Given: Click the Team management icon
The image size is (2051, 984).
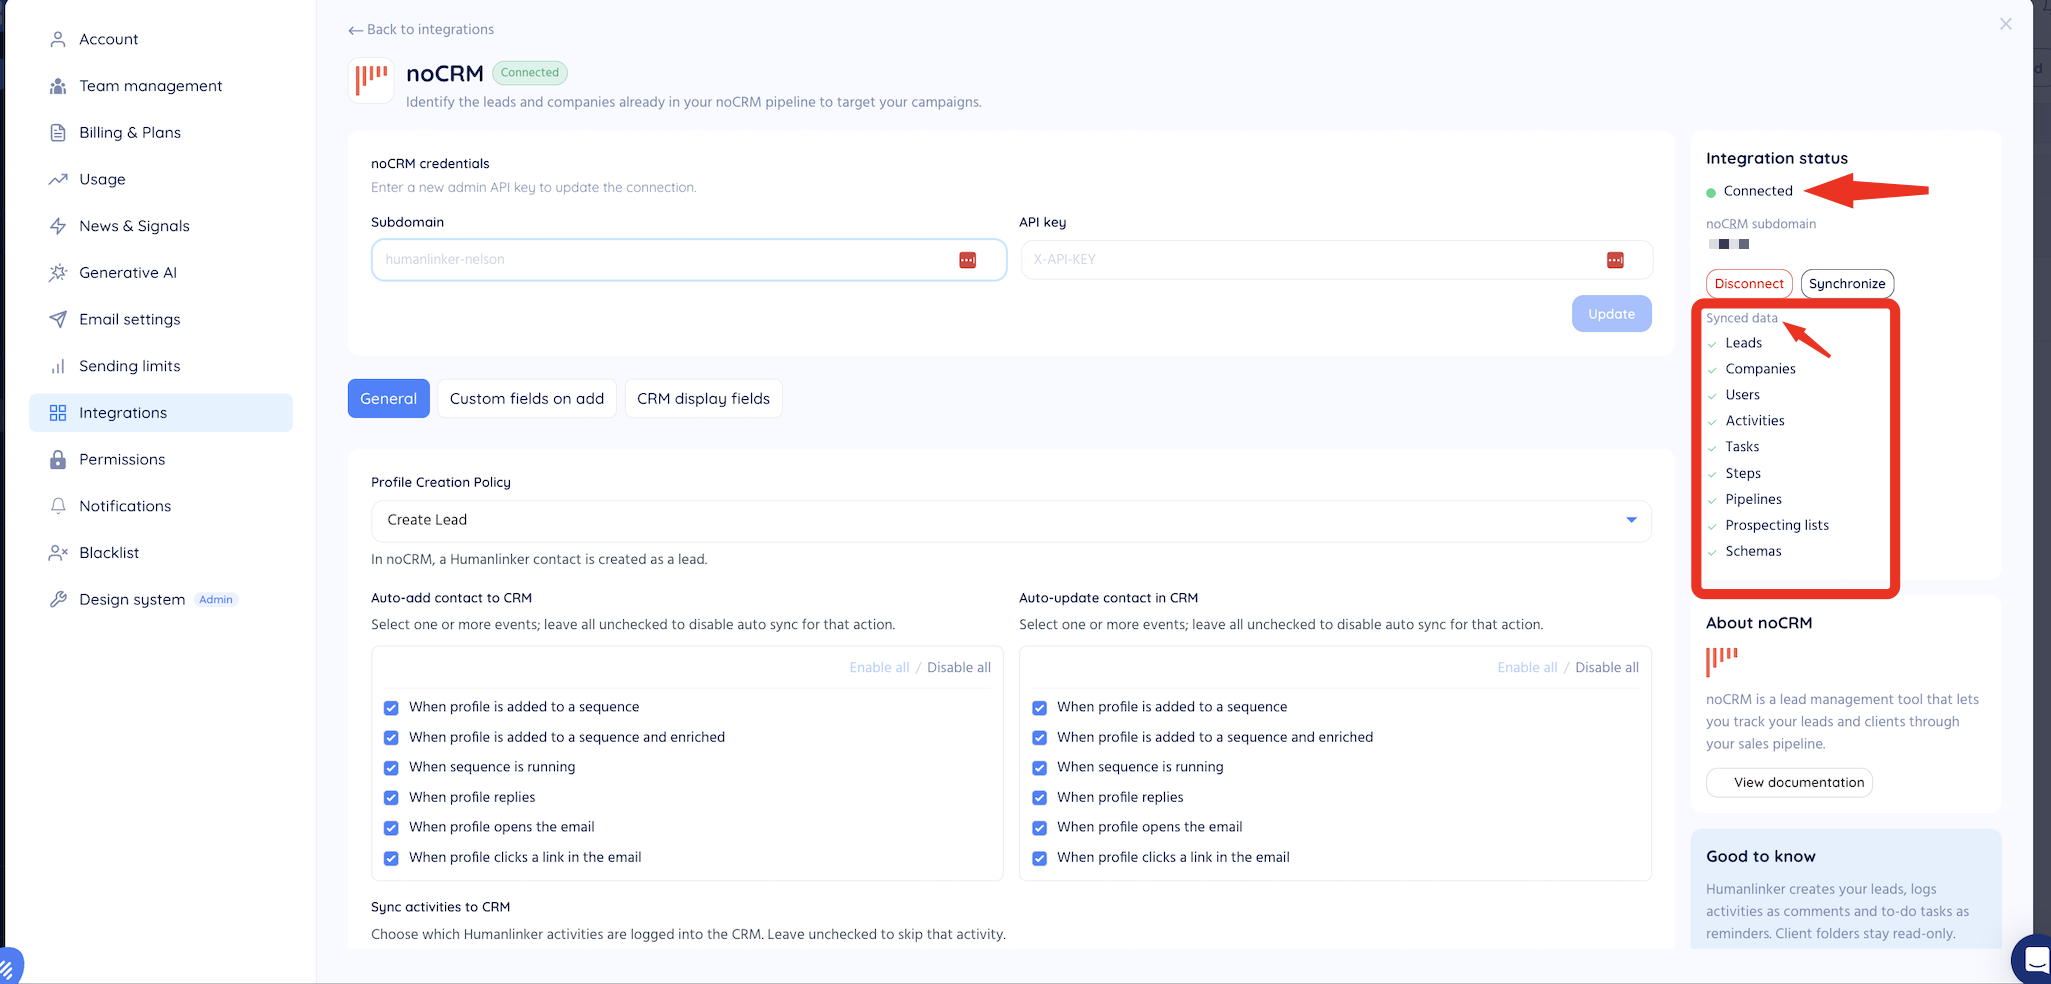Looking at the screenshot, I should pyautogui.click(x=58, y=86).
